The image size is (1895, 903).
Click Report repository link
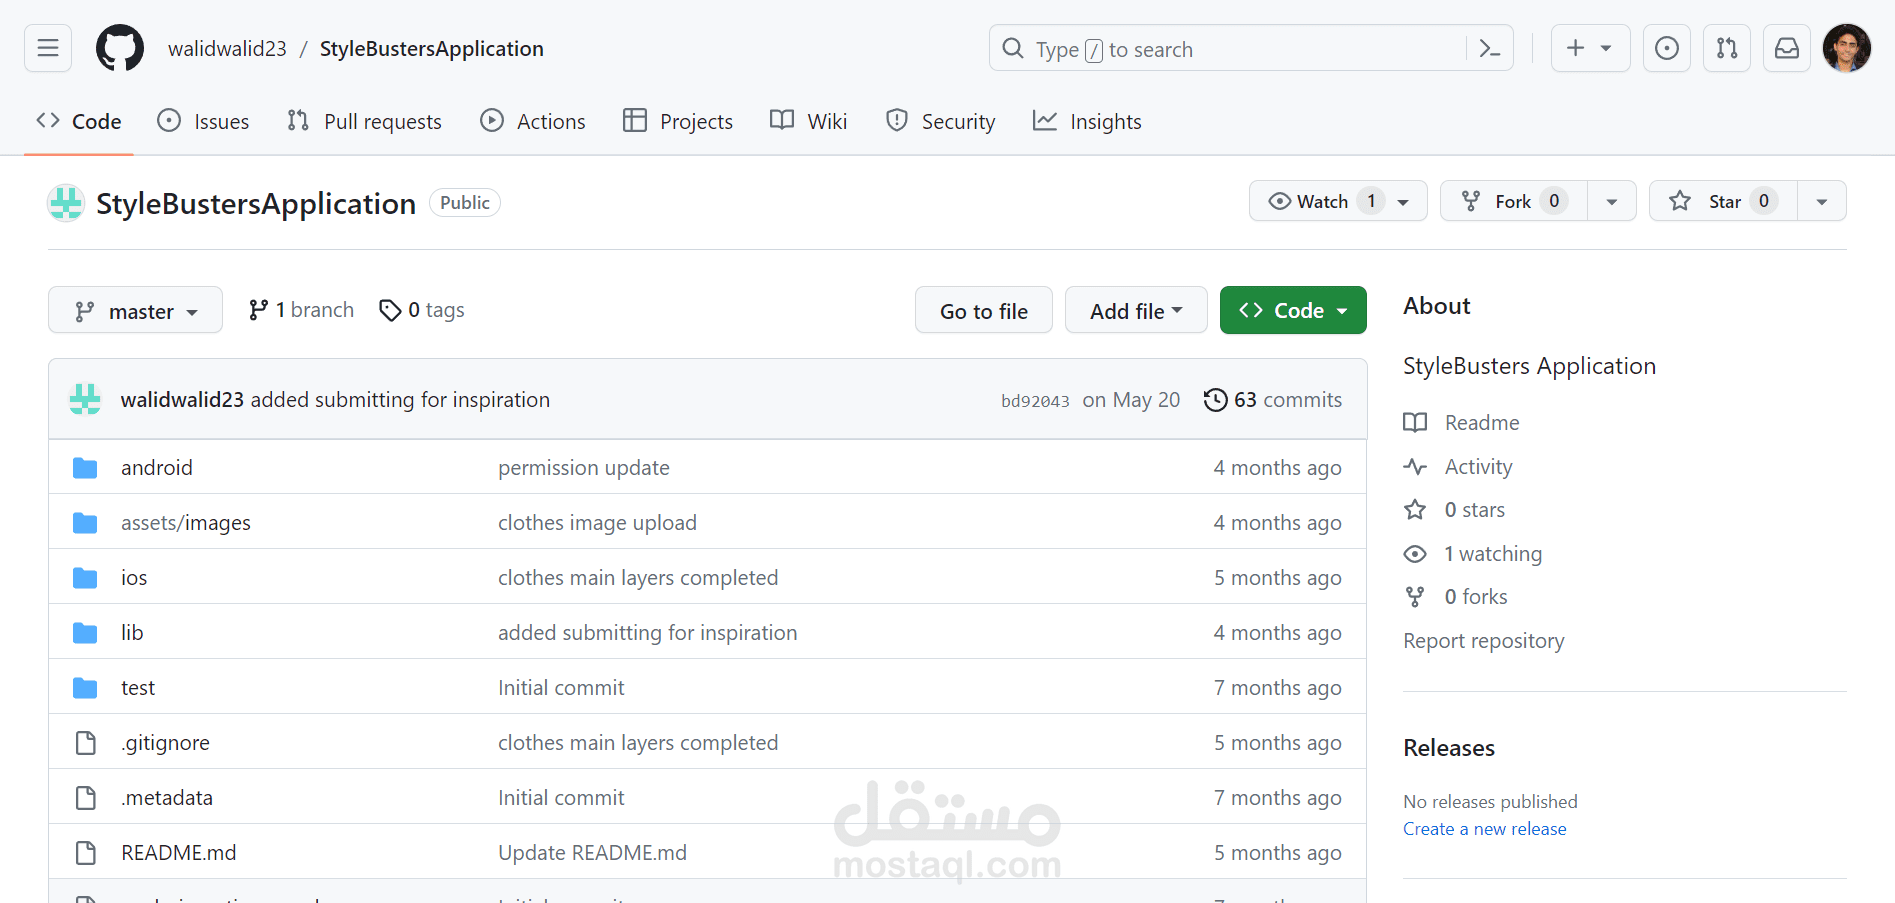click(1484, 640)
